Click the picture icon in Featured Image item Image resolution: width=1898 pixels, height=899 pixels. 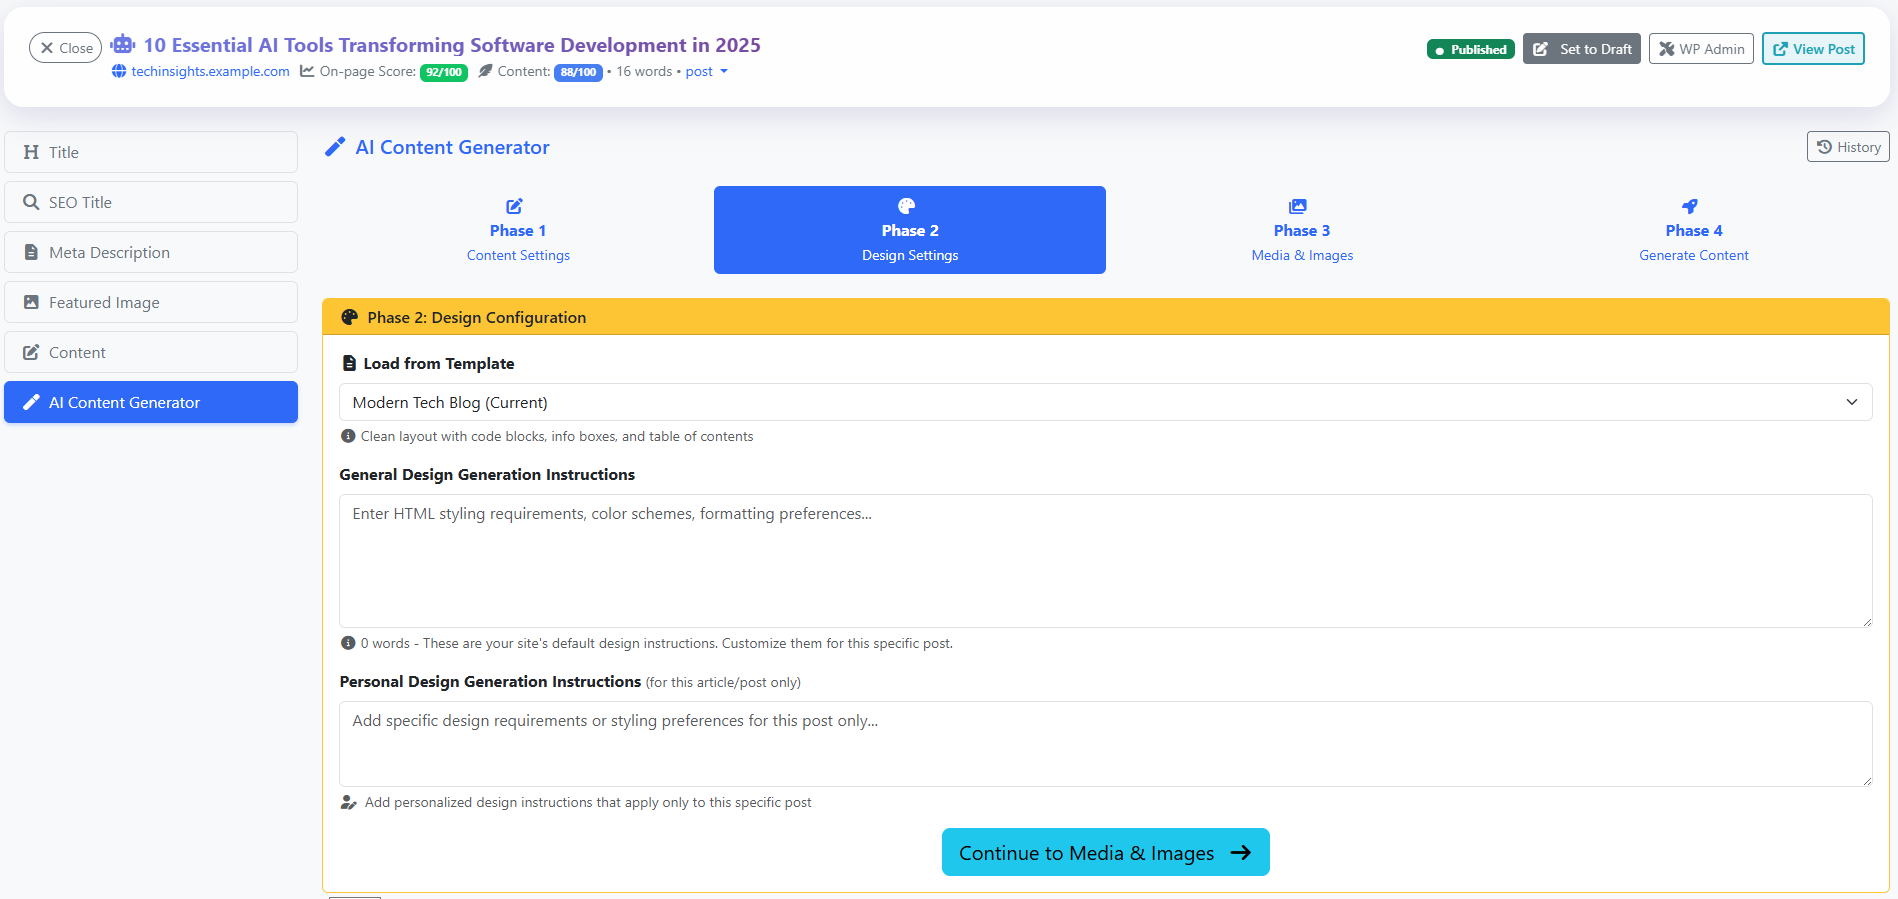[x=31, y=302]
